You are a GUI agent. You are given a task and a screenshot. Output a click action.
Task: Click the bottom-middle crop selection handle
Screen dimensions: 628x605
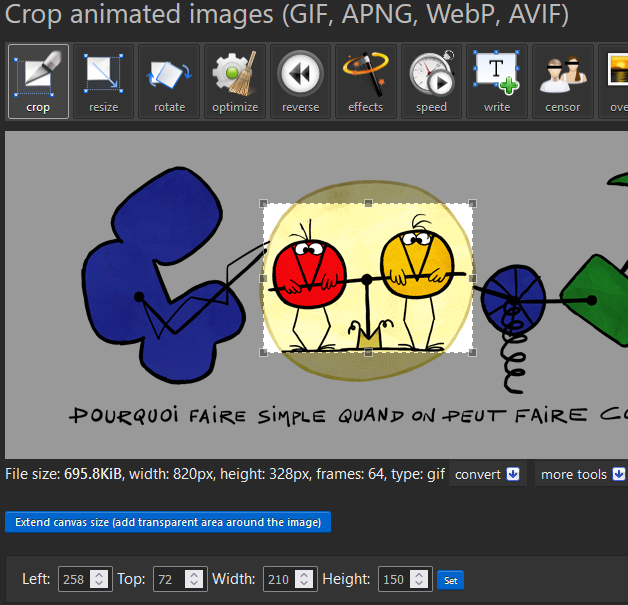point(368,352)
